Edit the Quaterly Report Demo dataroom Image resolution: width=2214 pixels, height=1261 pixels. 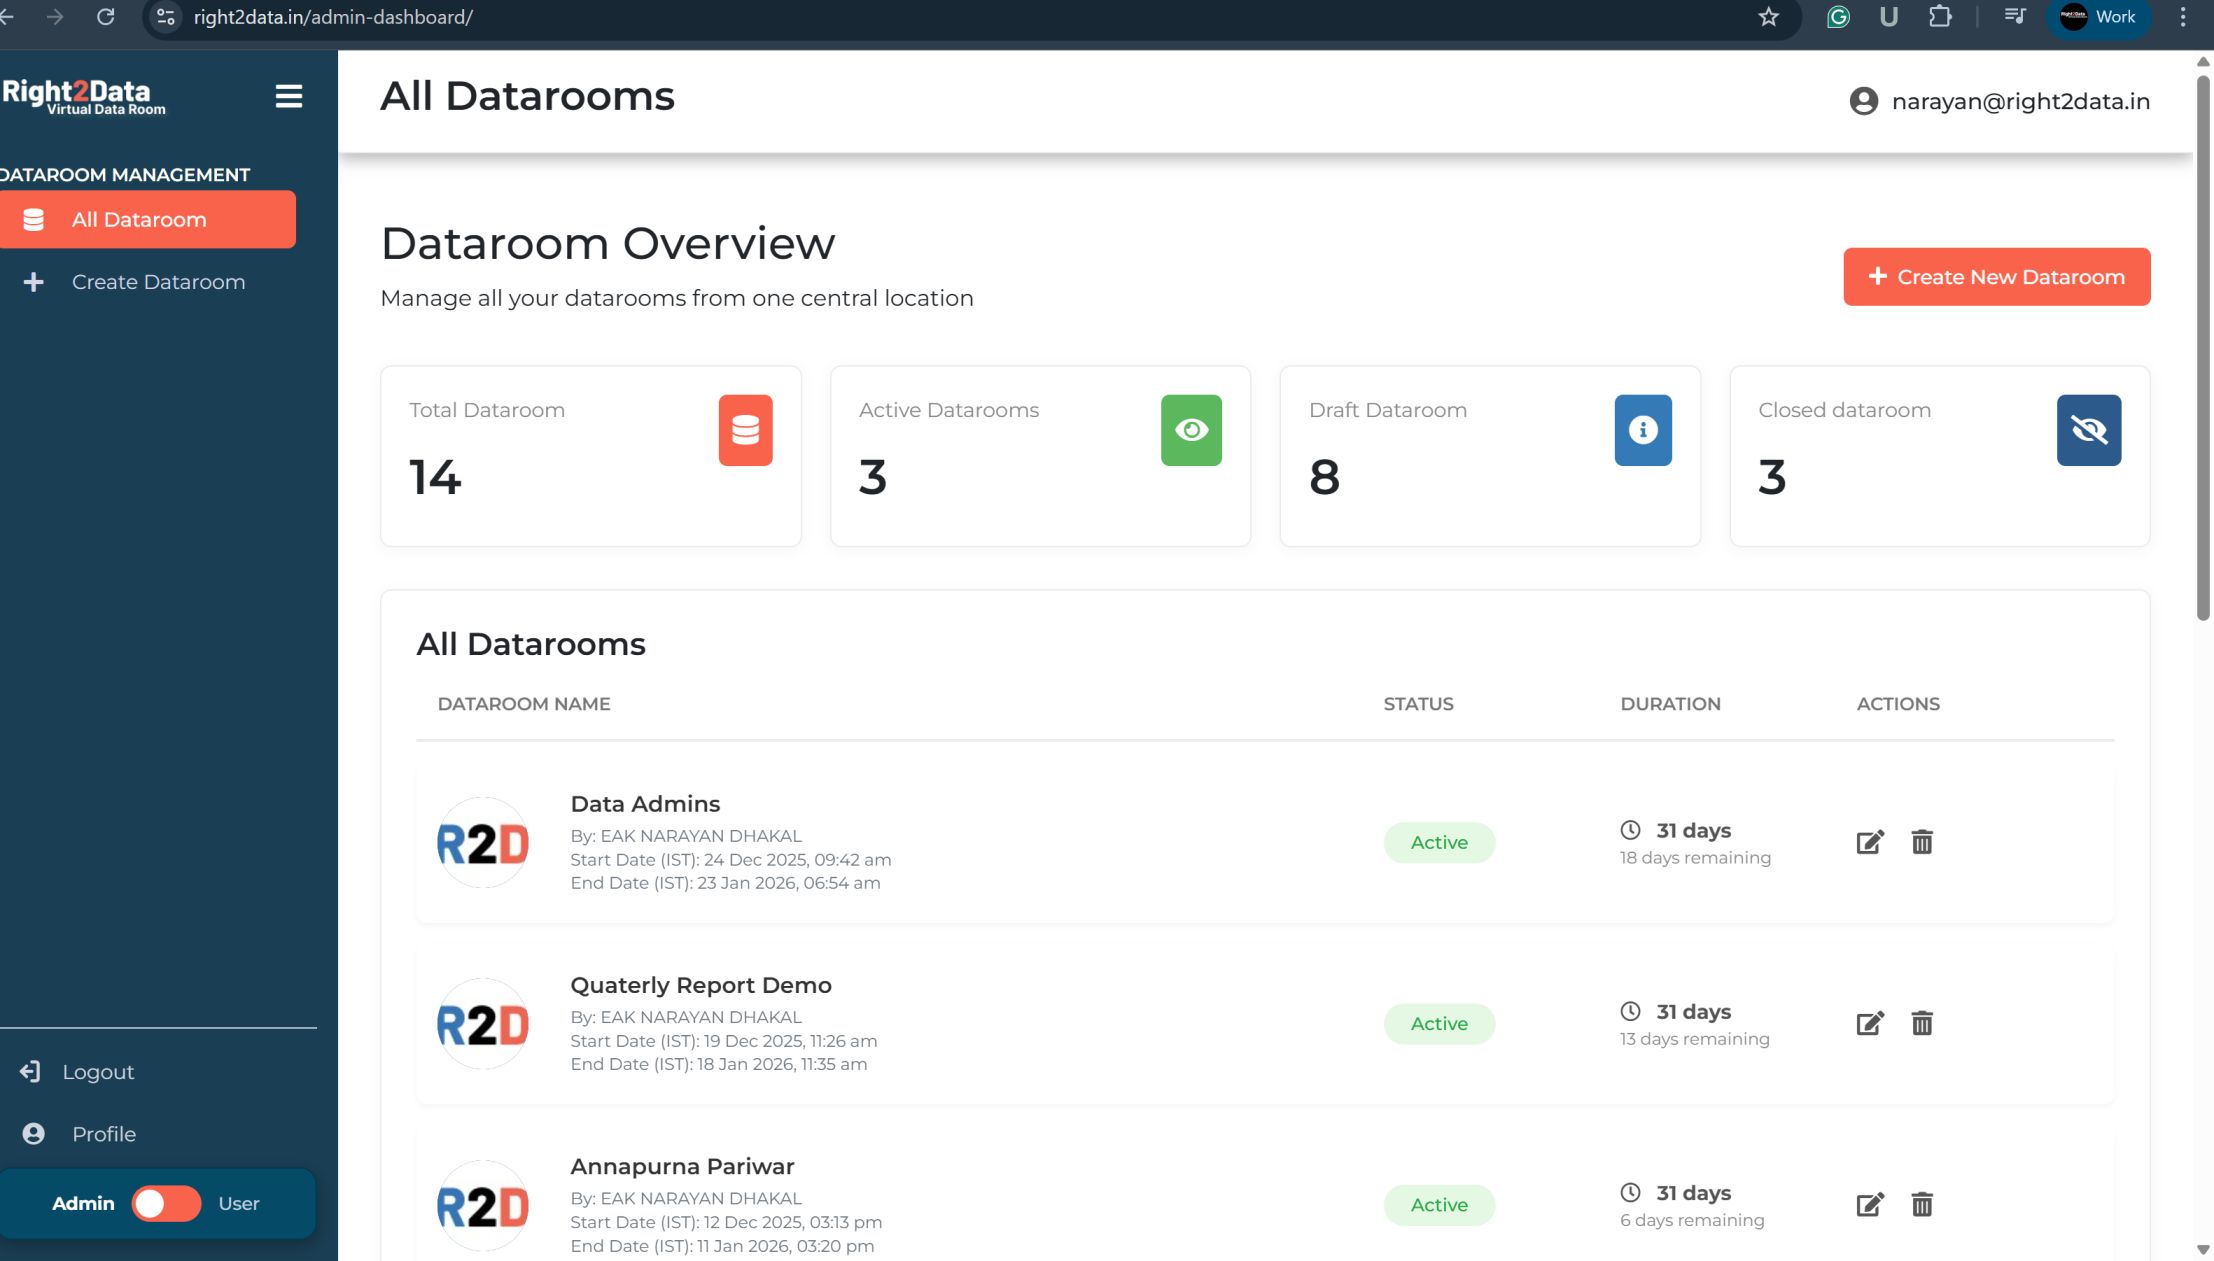point(1869,1023)
